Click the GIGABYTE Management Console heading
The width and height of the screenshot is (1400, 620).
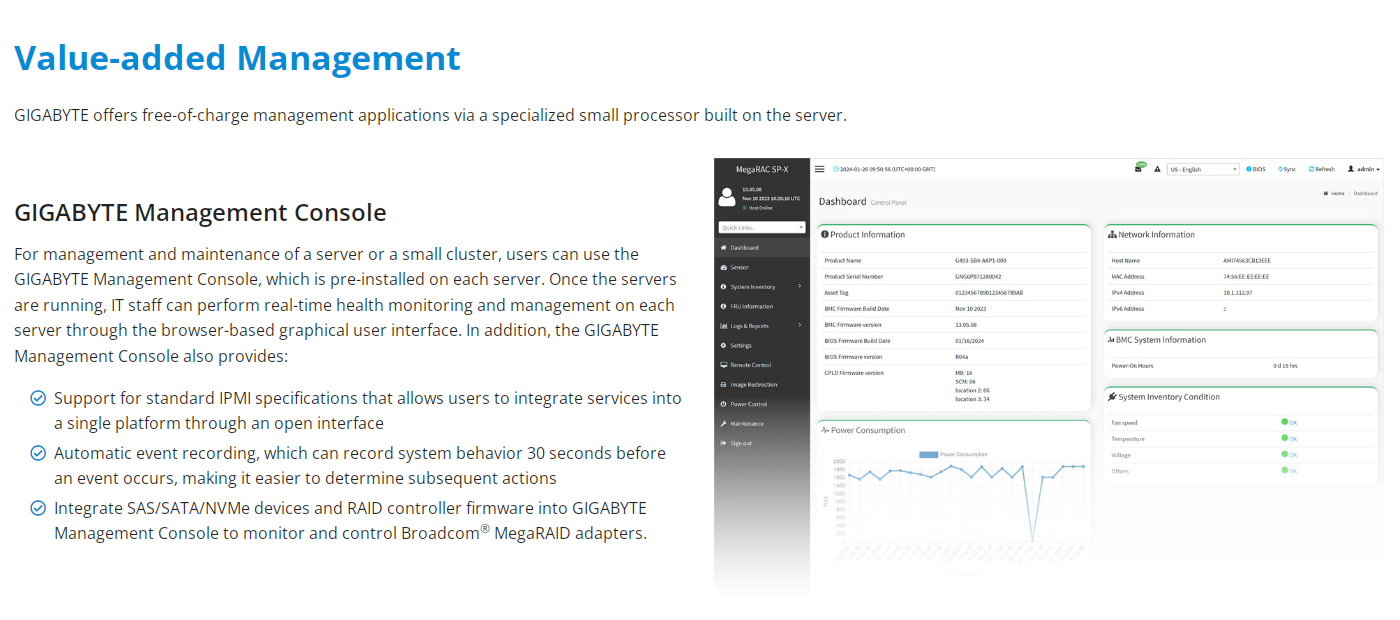(200, 212)
